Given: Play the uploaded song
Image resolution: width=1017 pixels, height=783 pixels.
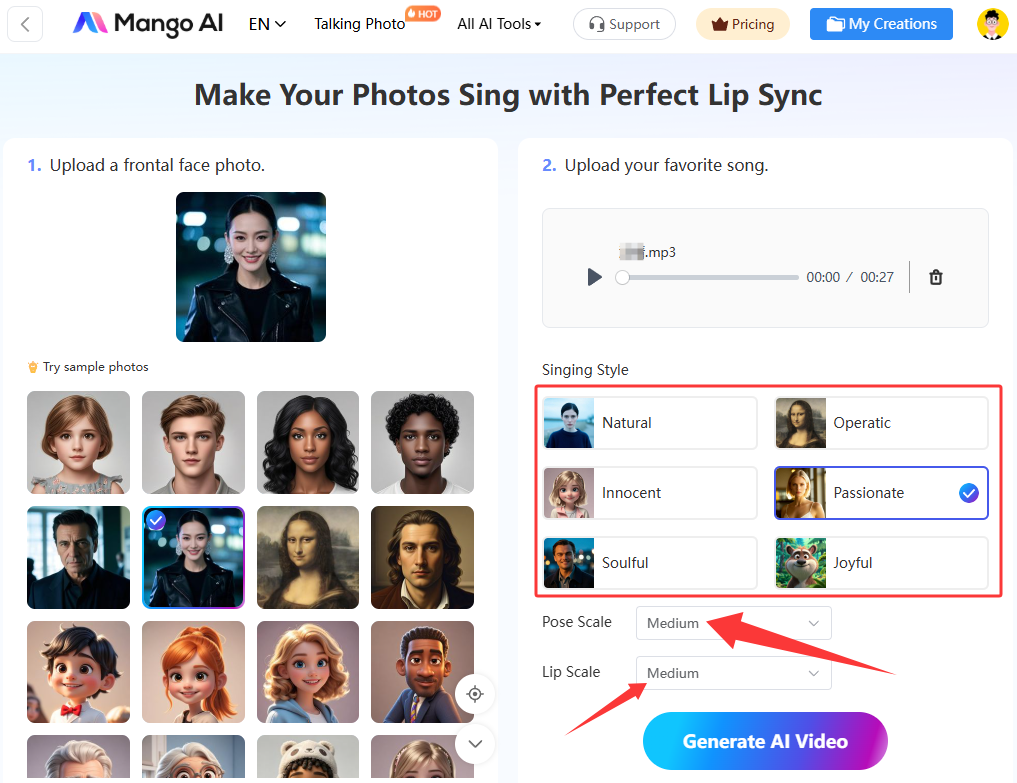Looking at the screenshot, I should click(x=594, y=277).
